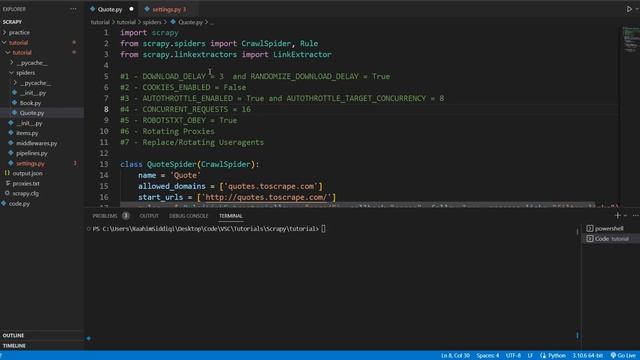Open terminal panel more actions ellipsis
640x360 pixels.
(636, 215)
